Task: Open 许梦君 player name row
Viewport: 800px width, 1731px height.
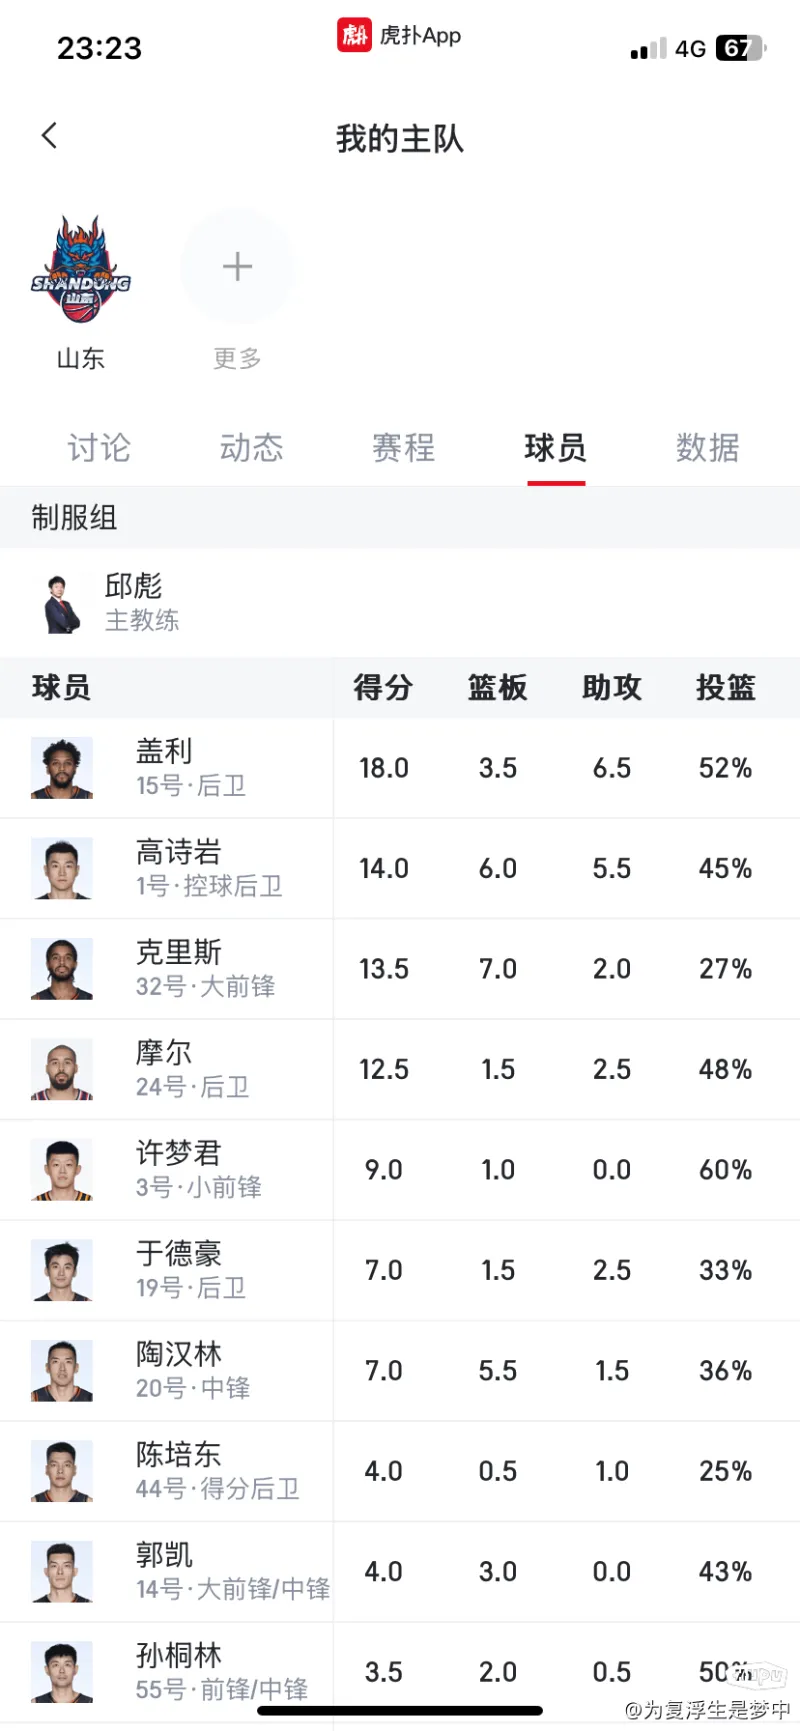Action: [x=166, y=1170]
